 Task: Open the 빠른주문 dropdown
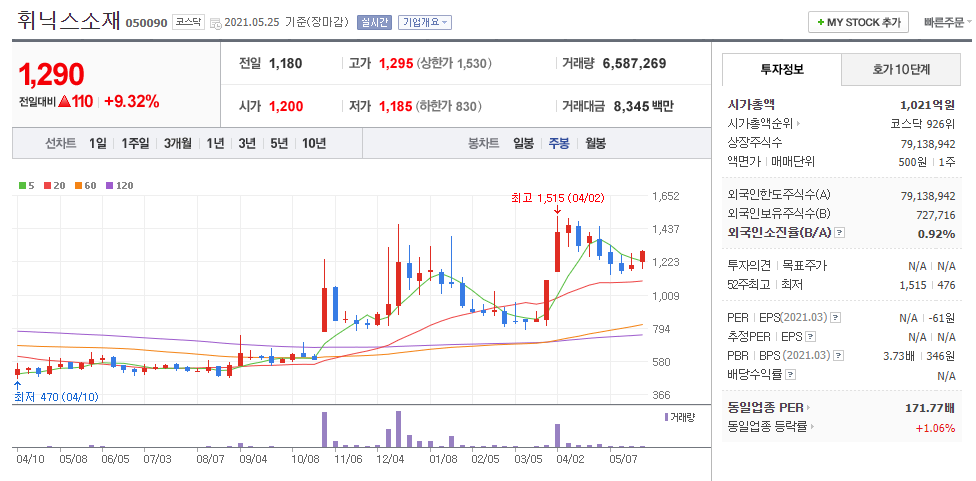(947, 22)
